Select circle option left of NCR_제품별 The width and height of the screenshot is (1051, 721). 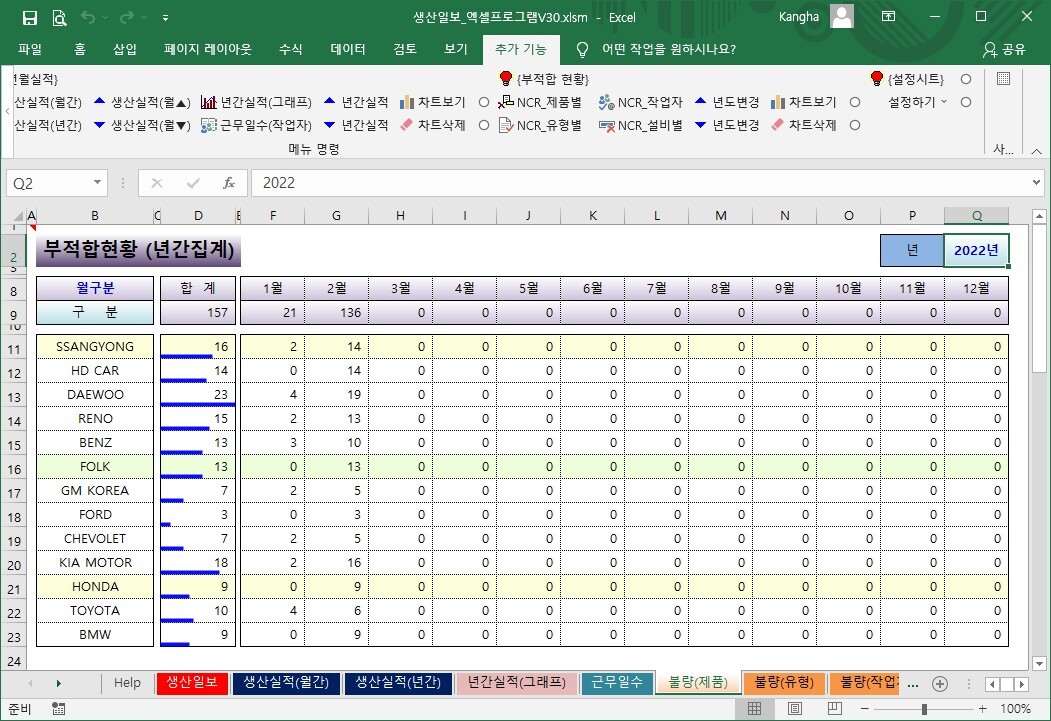(x=484, y=102)
